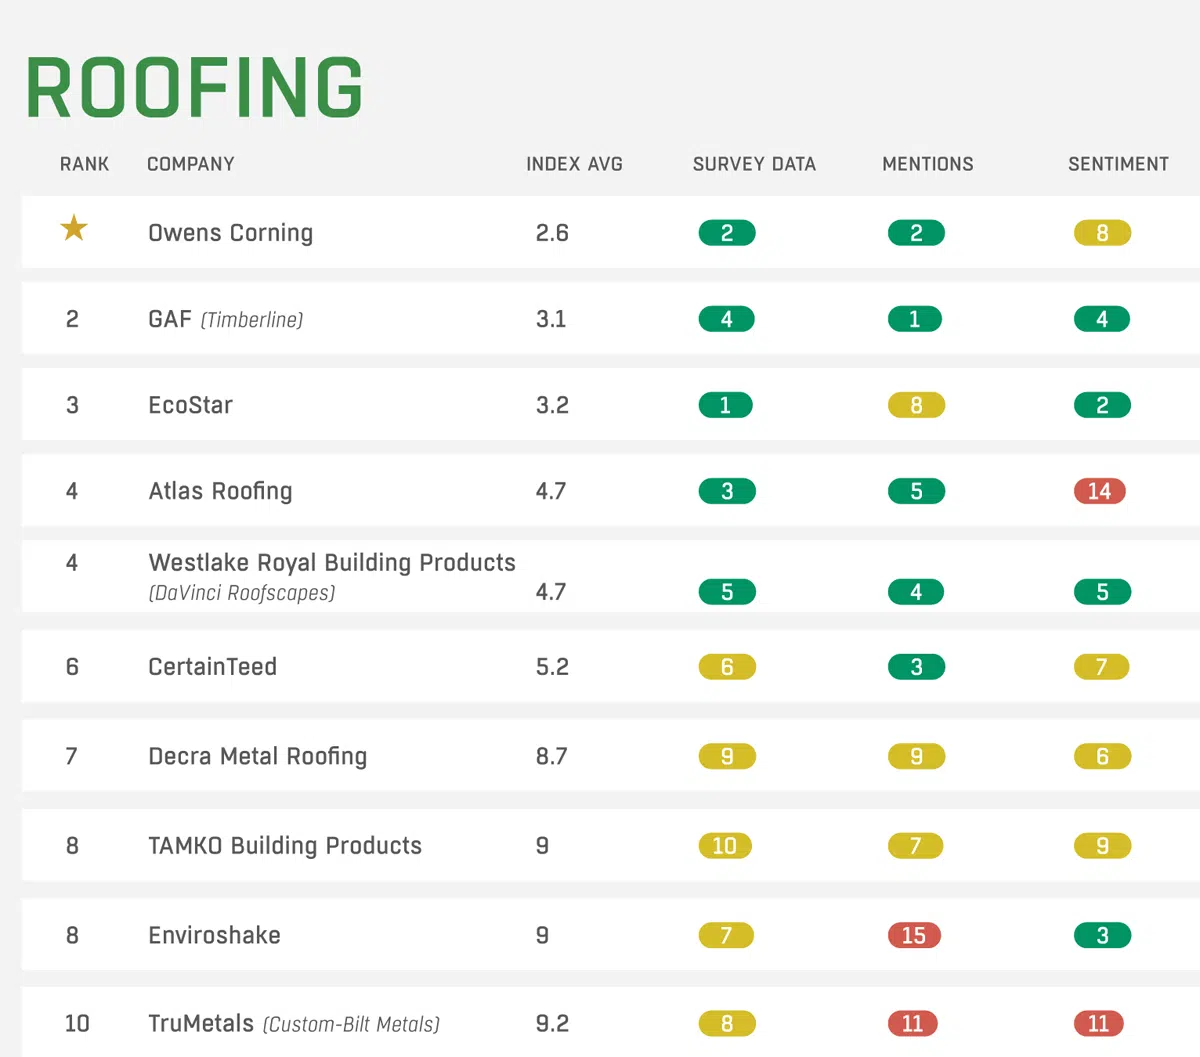Viewport: 1200px width, 1057px height.
Task: Click Decra Metal Roofing index 8.7
Action: (551, 756)
